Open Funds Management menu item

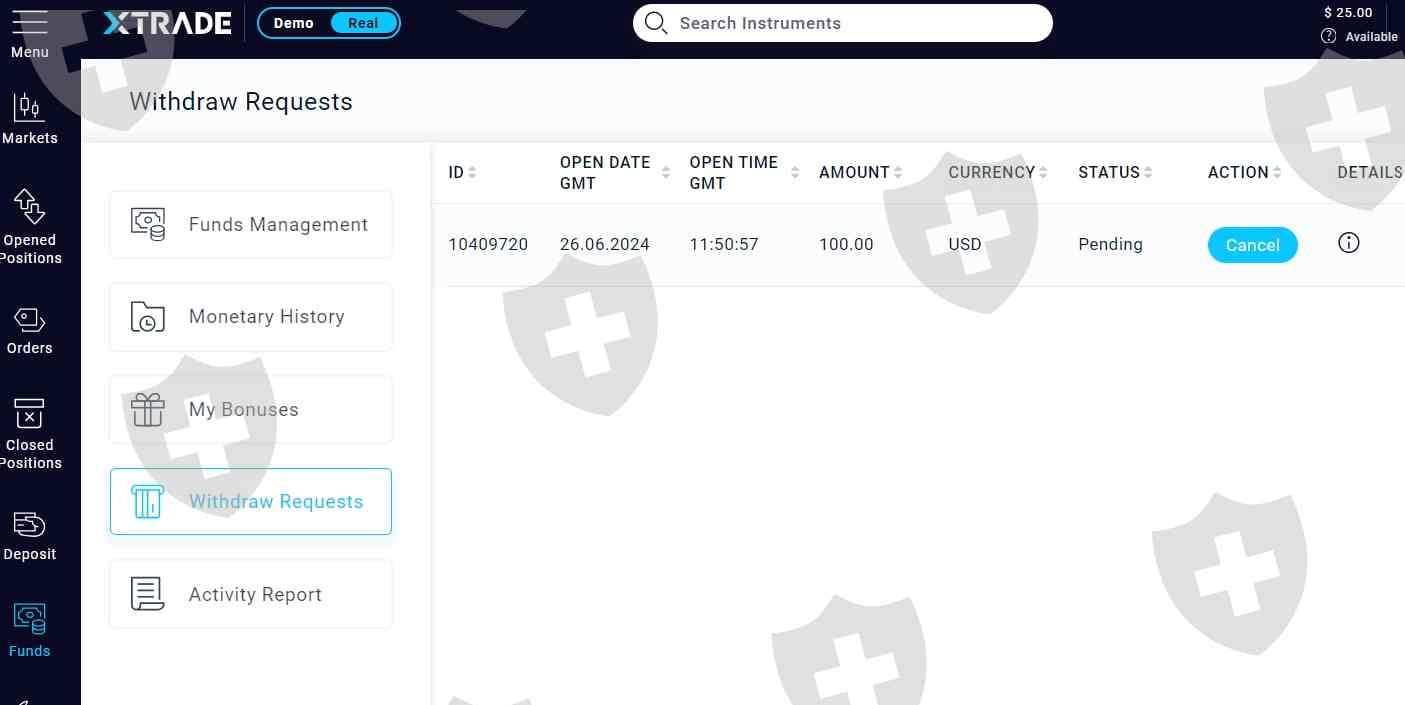[x=251, y=224]
